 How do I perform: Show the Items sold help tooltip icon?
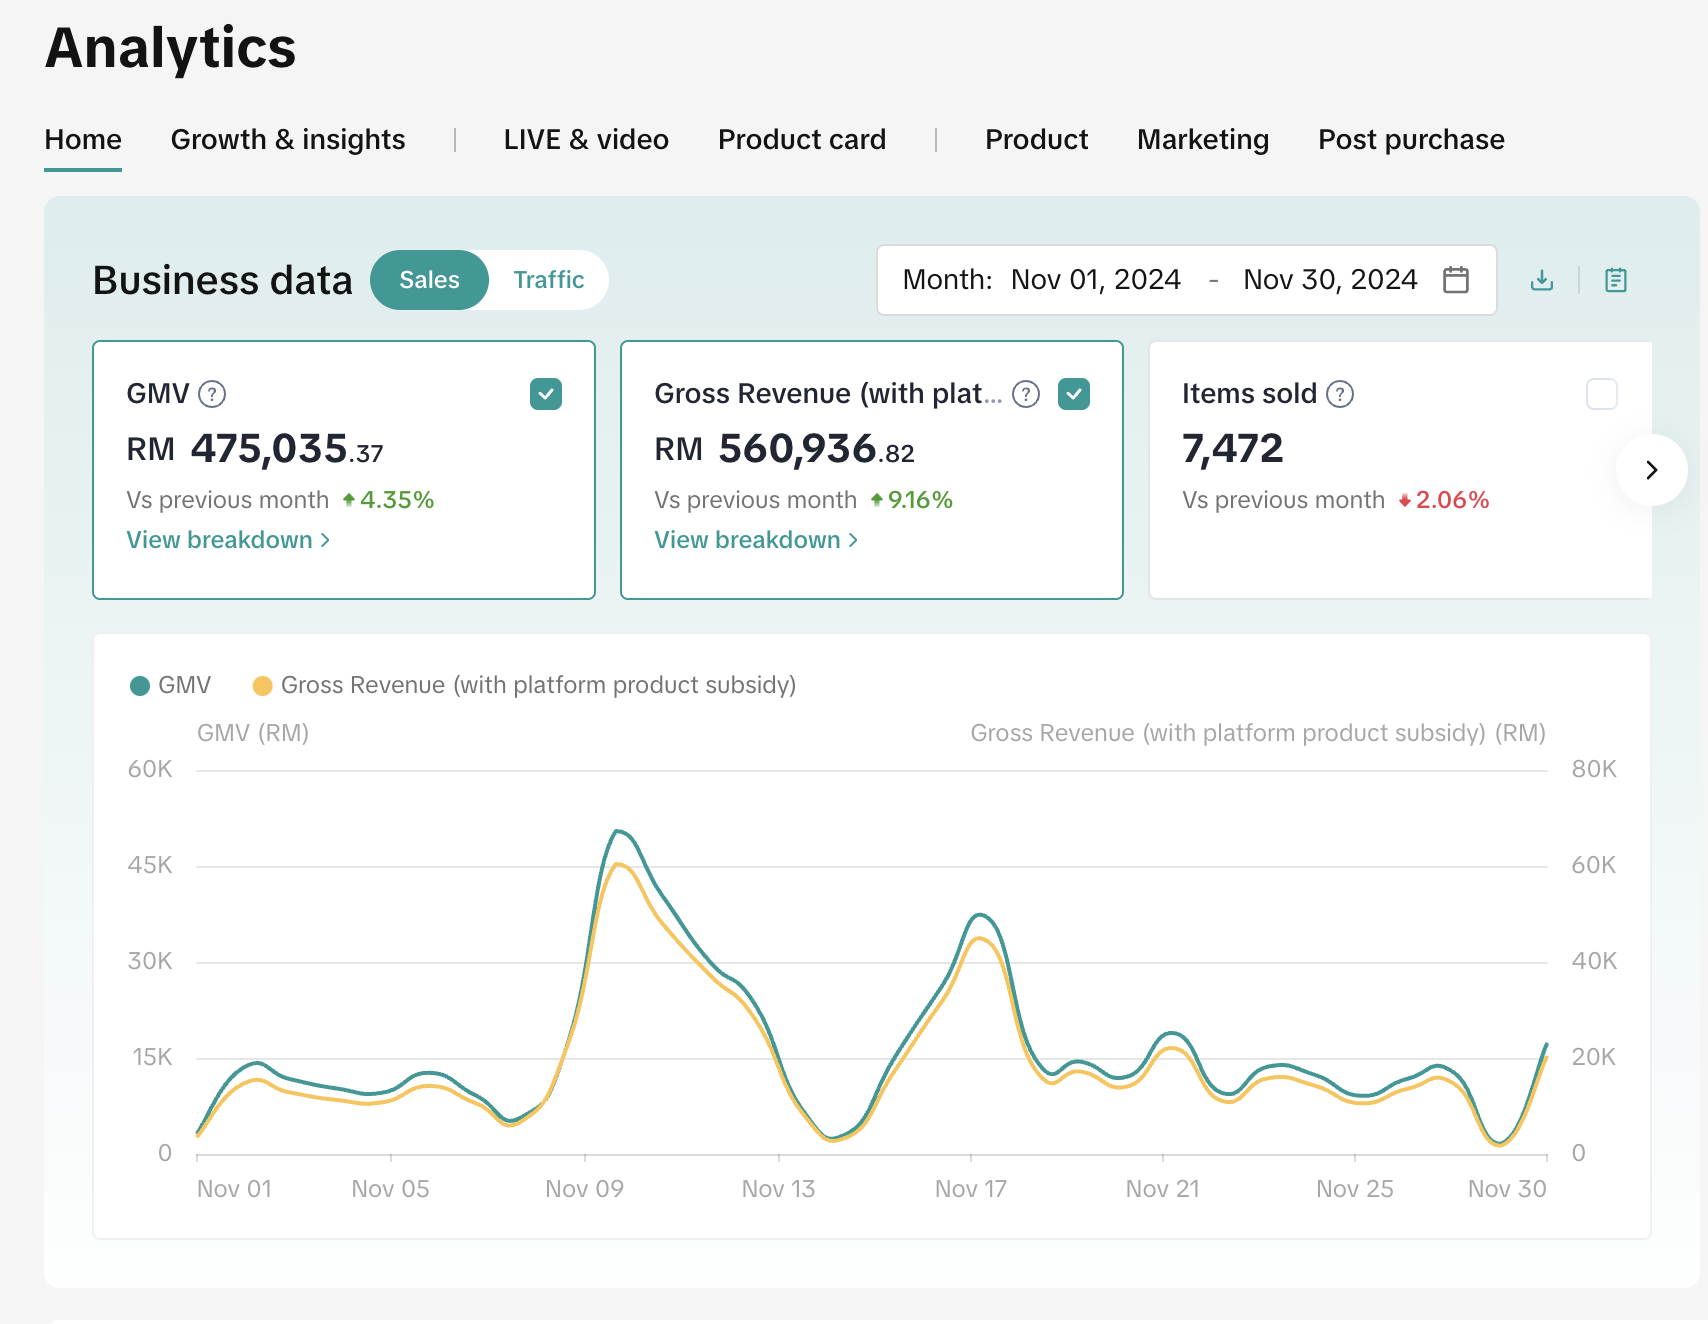[x=1340, y=394]
